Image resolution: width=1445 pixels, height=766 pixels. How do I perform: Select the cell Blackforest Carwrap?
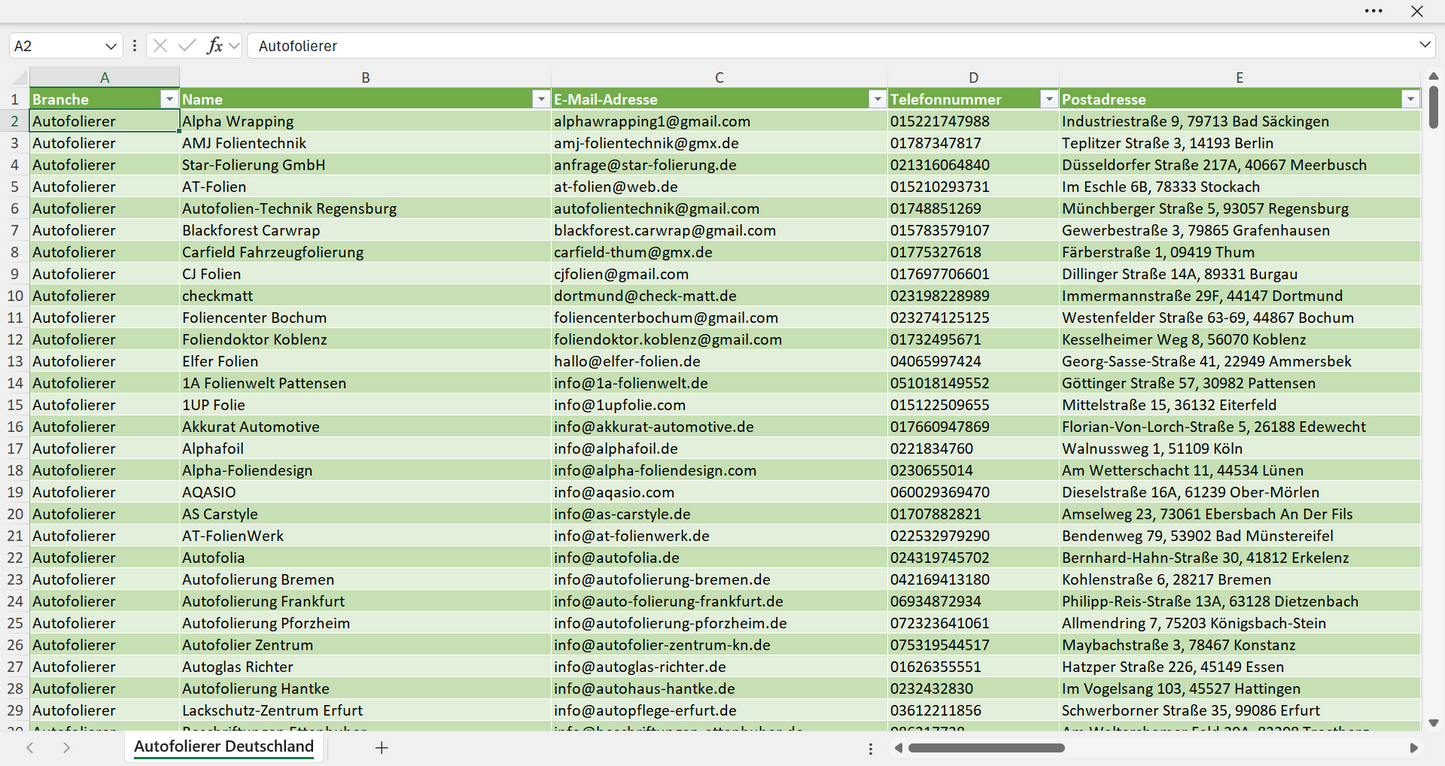click(366, 230)
